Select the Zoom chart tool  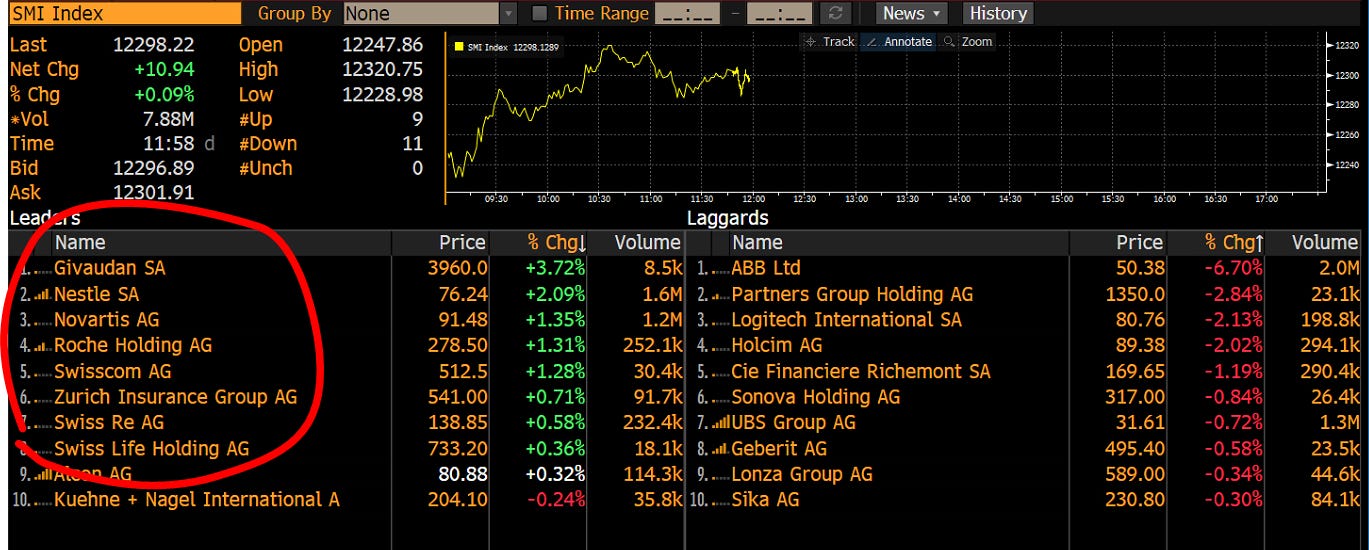click(967, 42)
